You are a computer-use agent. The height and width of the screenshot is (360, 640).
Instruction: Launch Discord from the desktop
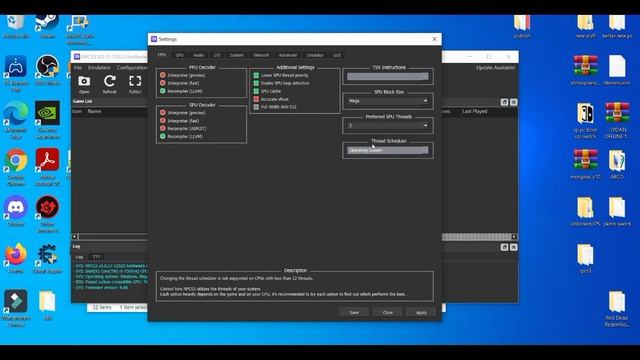pos(16,211)
